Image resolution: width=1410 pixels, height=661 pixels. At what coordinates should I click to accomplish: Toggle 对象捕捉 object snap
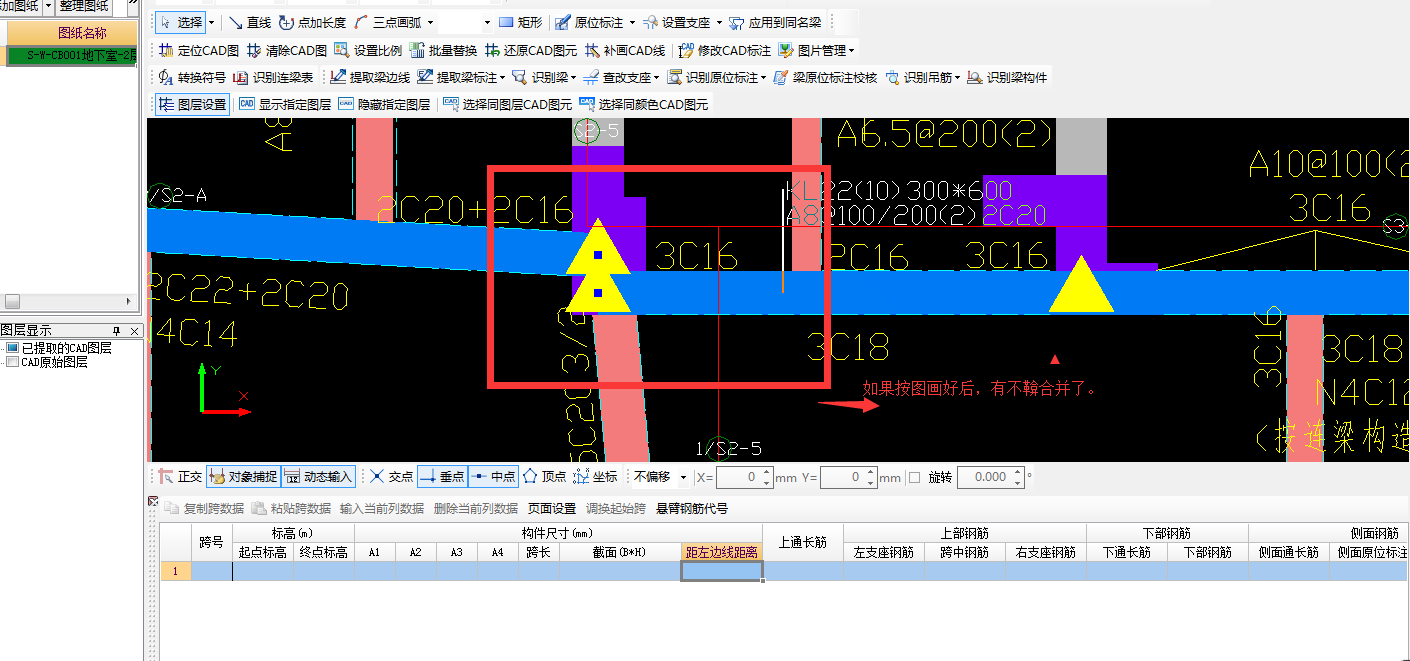pos(243,477)
